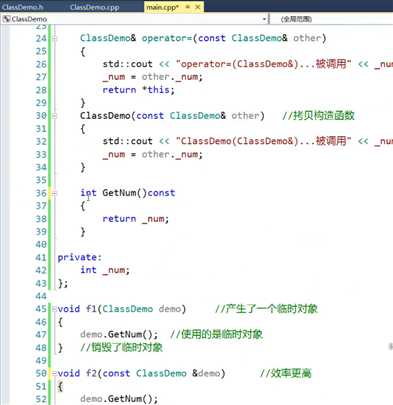This screenshot has width=393, height=405.
Task: Switch to the ClassDemo.h tab
Action: pyautogui.click(x=22, y=7)
